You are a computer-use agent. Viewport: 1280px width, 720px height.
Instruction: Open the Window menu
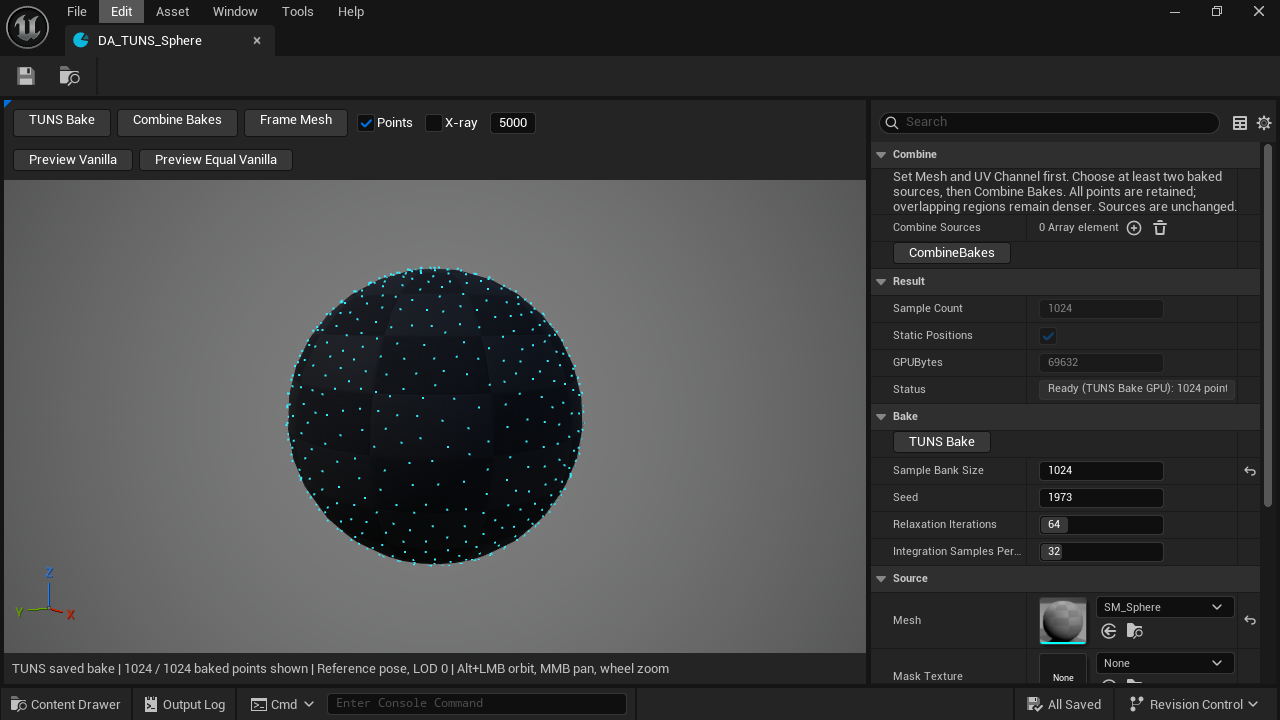click(x=235, y=12)
